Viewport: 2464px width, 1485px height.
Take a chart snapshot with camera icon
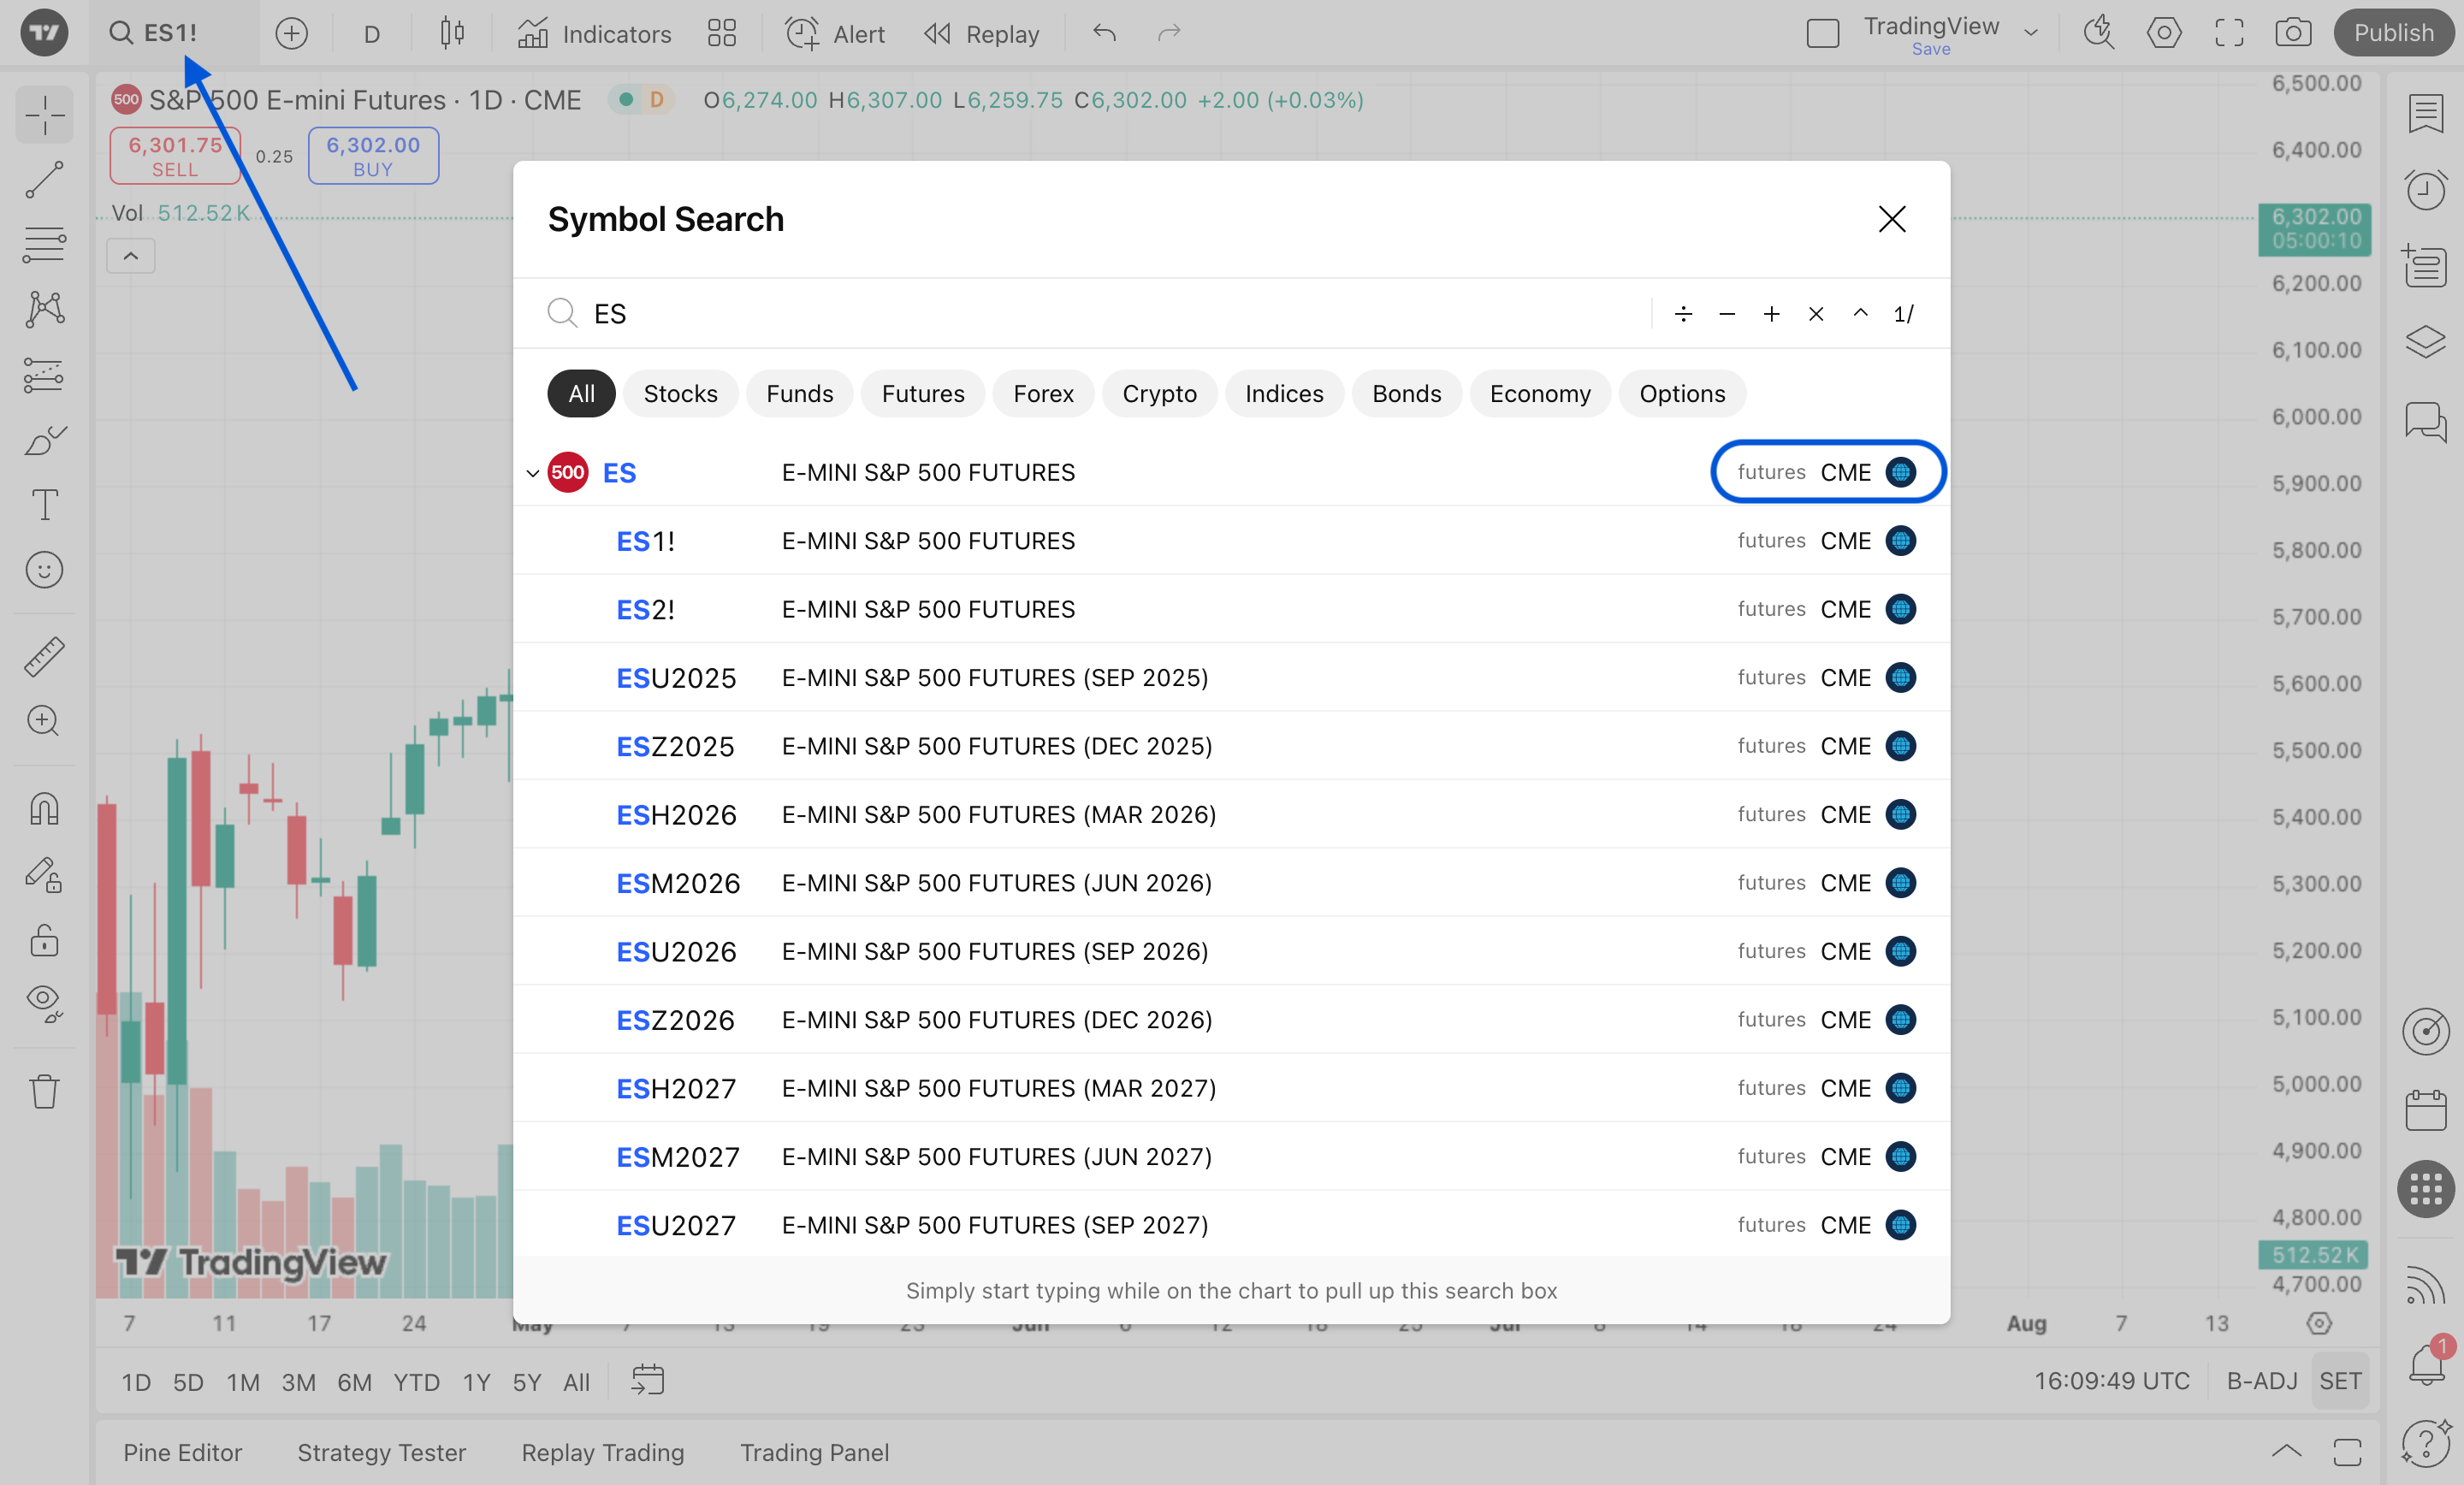point(2292,33)
